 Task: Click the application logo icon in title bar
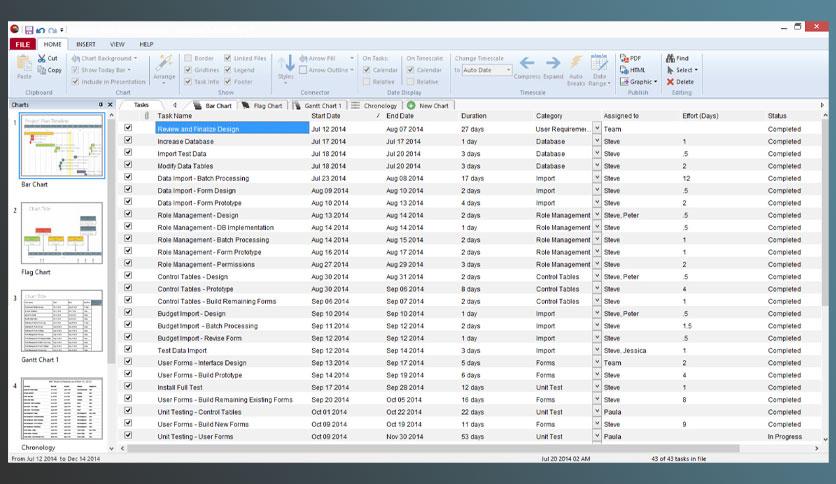[x=15, y=29]
